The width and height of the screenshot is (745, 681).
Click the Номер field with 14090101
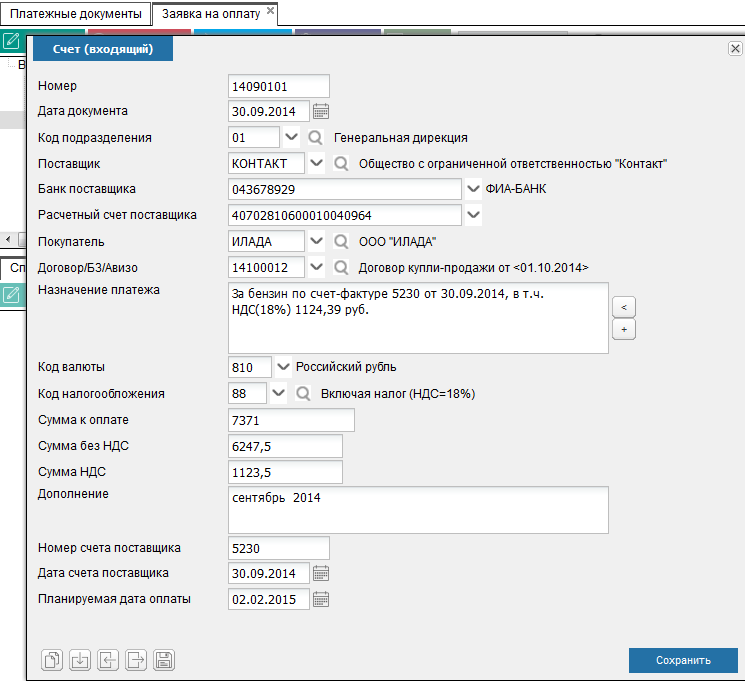[278, 86]
